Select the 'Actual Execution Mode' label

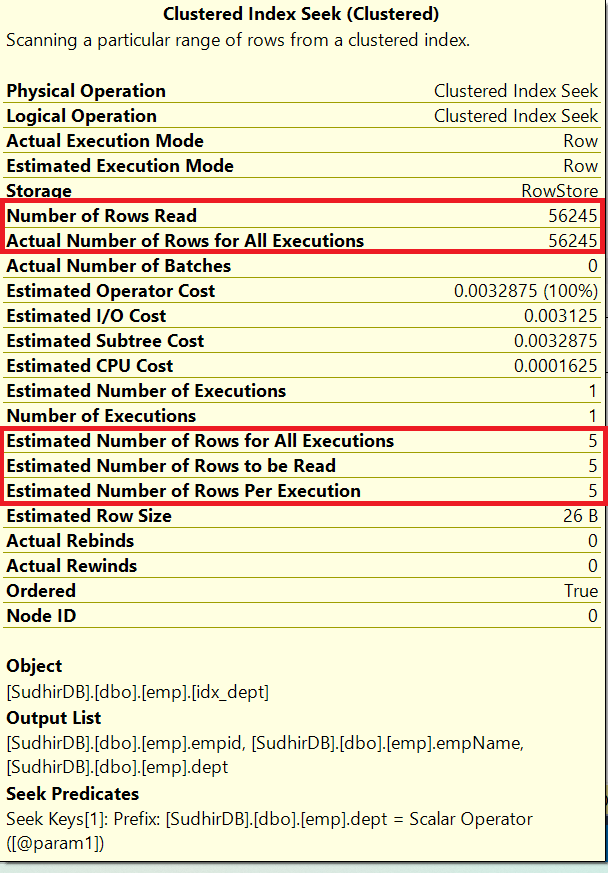105,141
